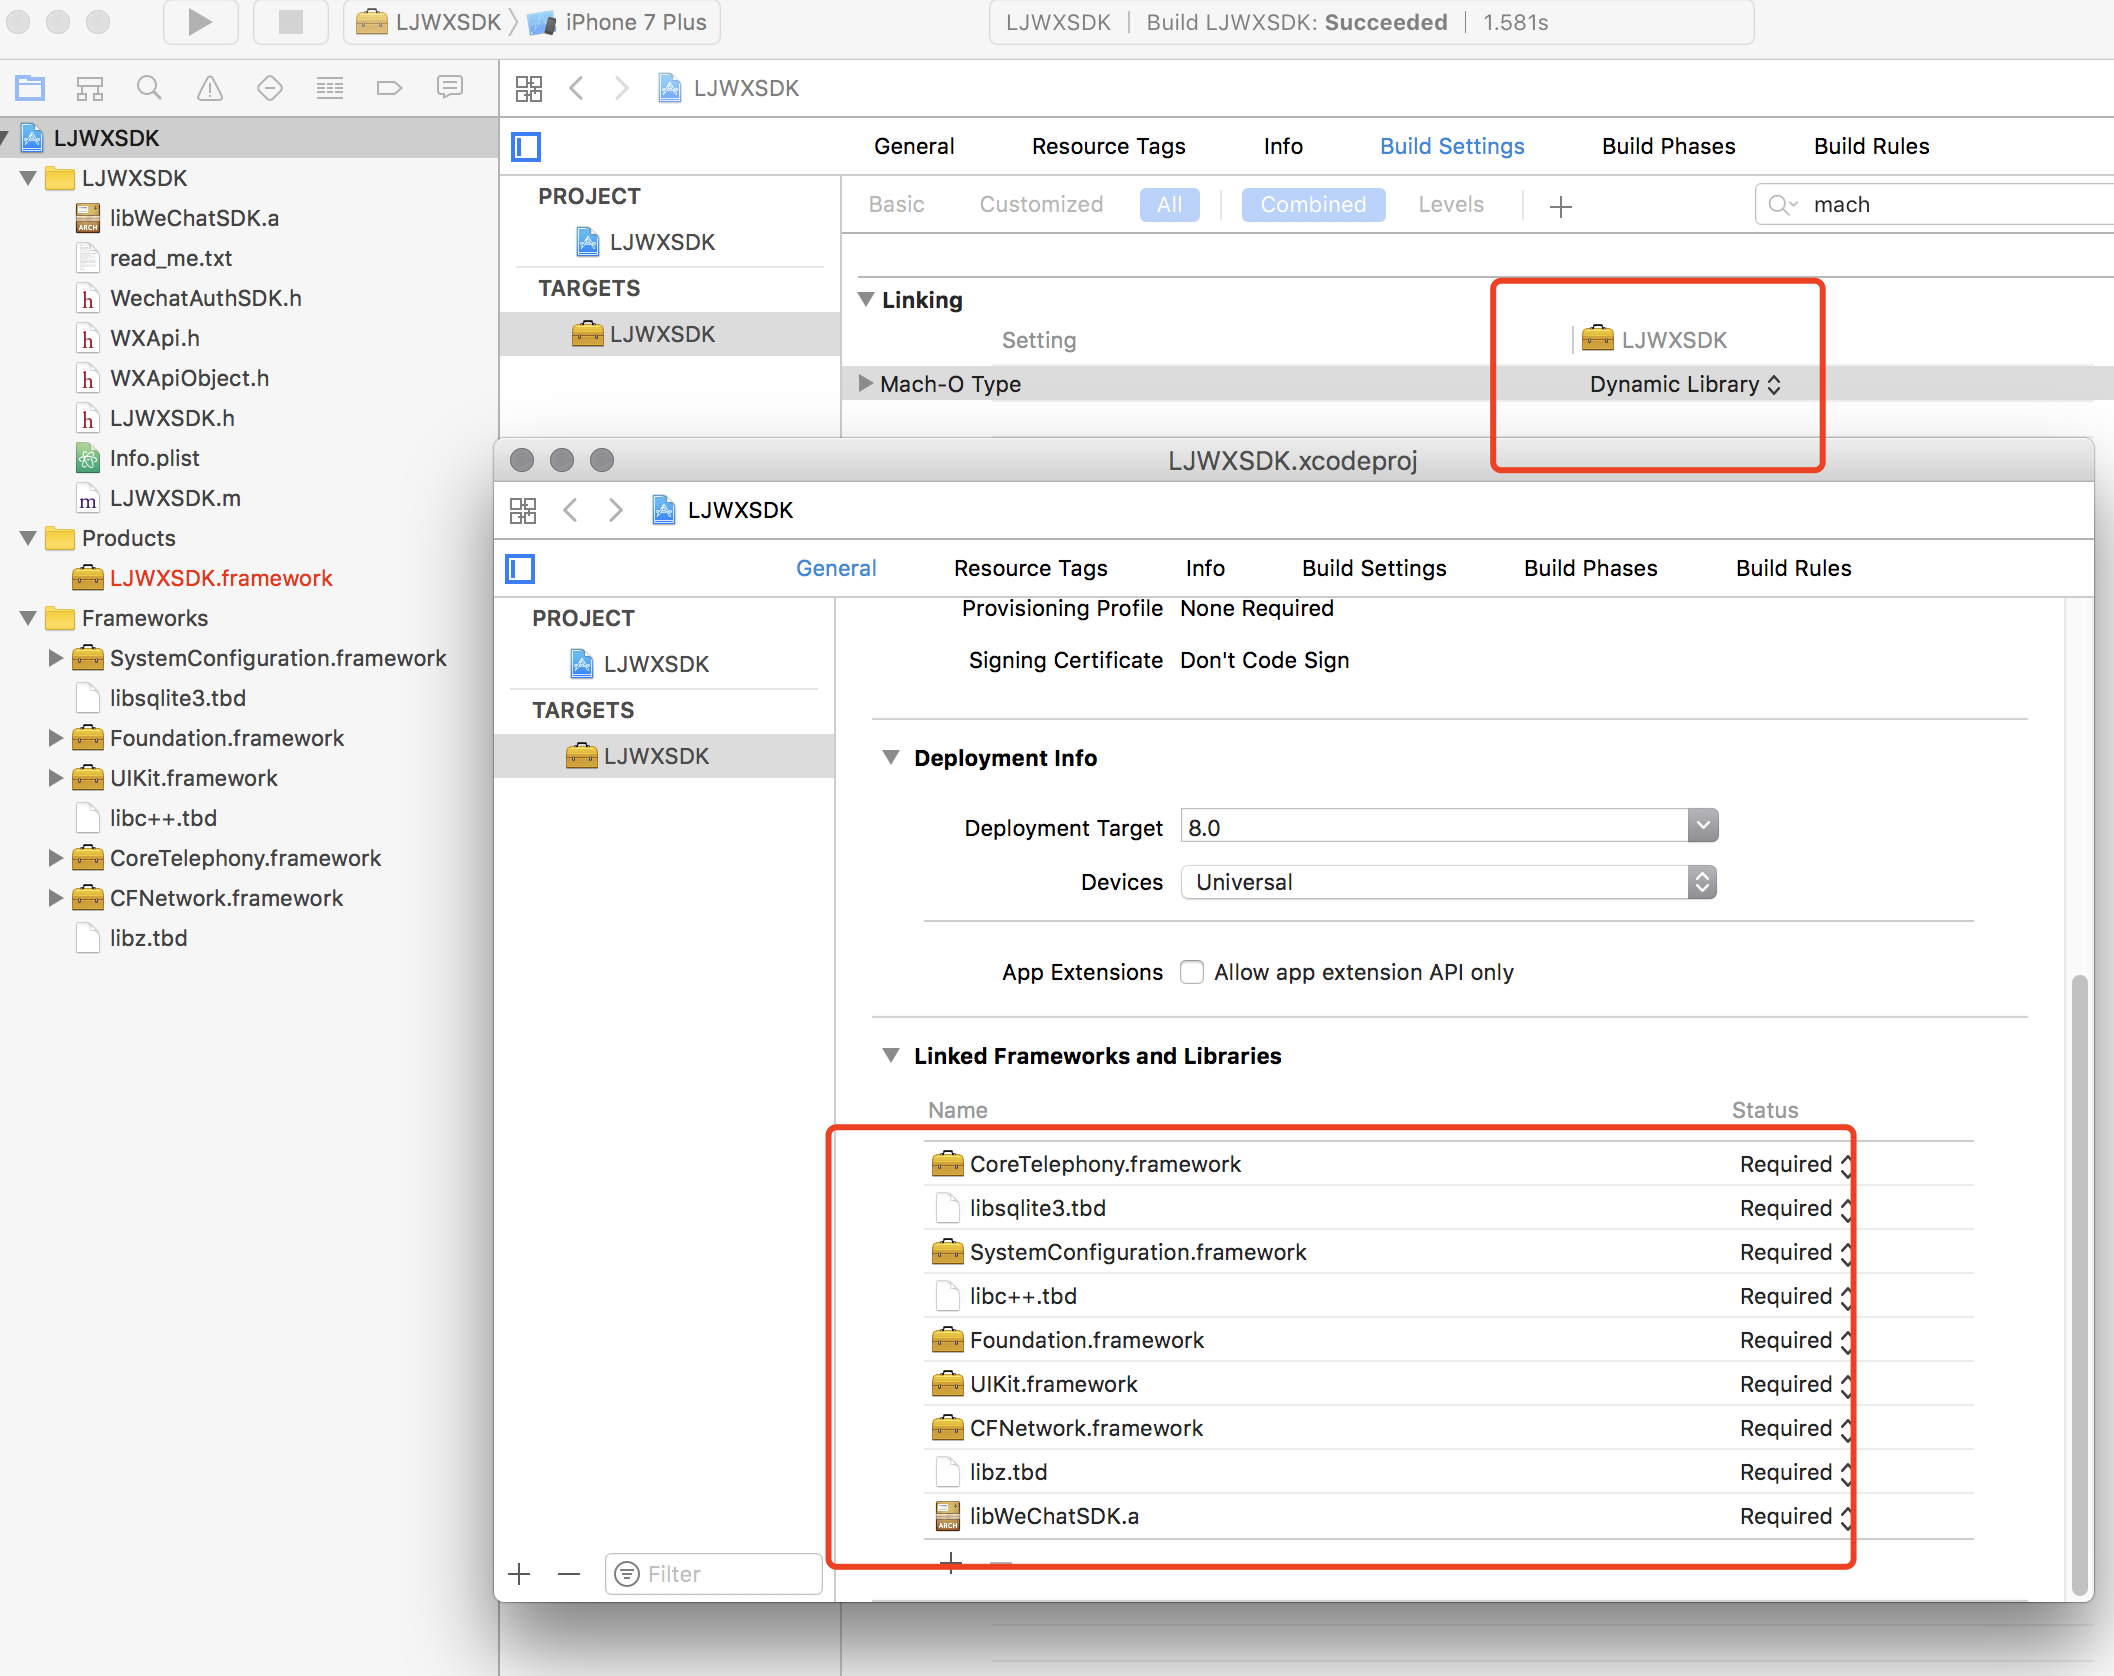Screen dimensions: 2114x1676
Task: Open the Issue navigator warning icon
Action: [209, 88]
